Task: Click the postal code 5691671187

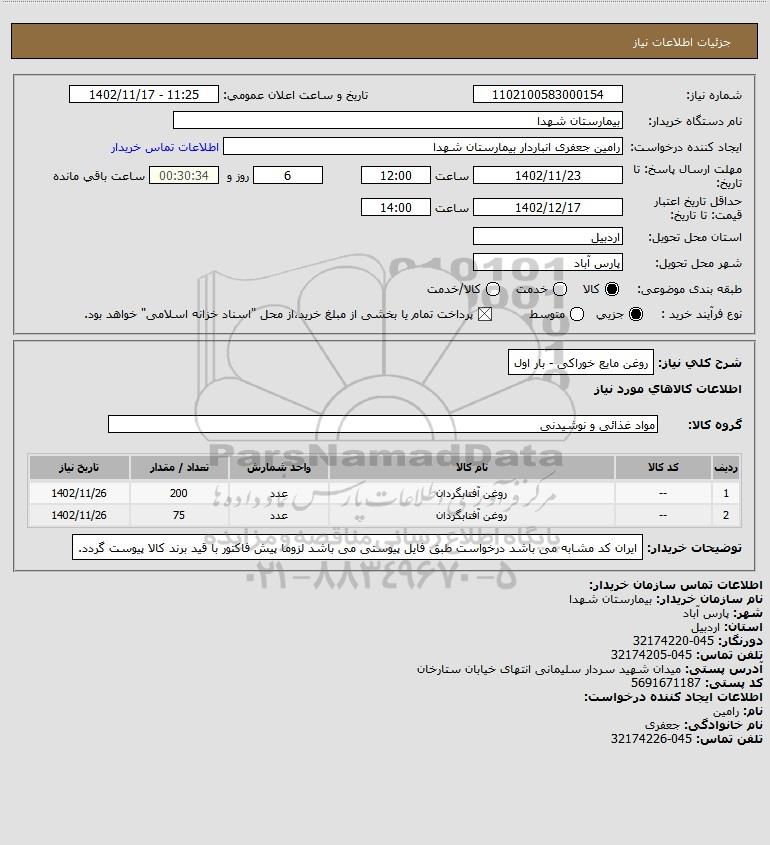Action: (x=666, y=683)
